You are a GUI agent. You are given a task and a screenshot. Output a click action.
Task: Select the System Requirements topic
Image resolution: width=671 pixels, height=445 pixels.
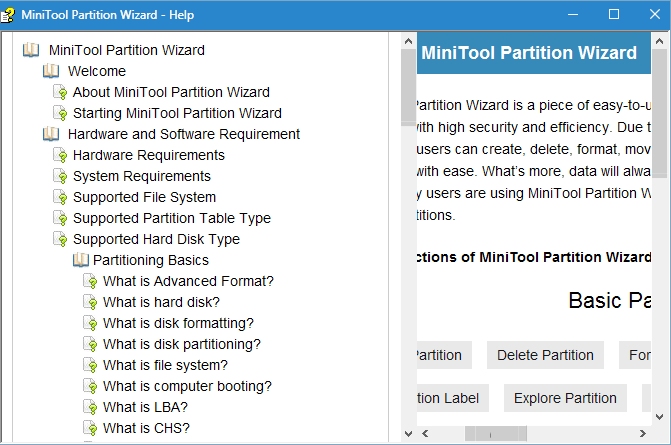(141, 176)
